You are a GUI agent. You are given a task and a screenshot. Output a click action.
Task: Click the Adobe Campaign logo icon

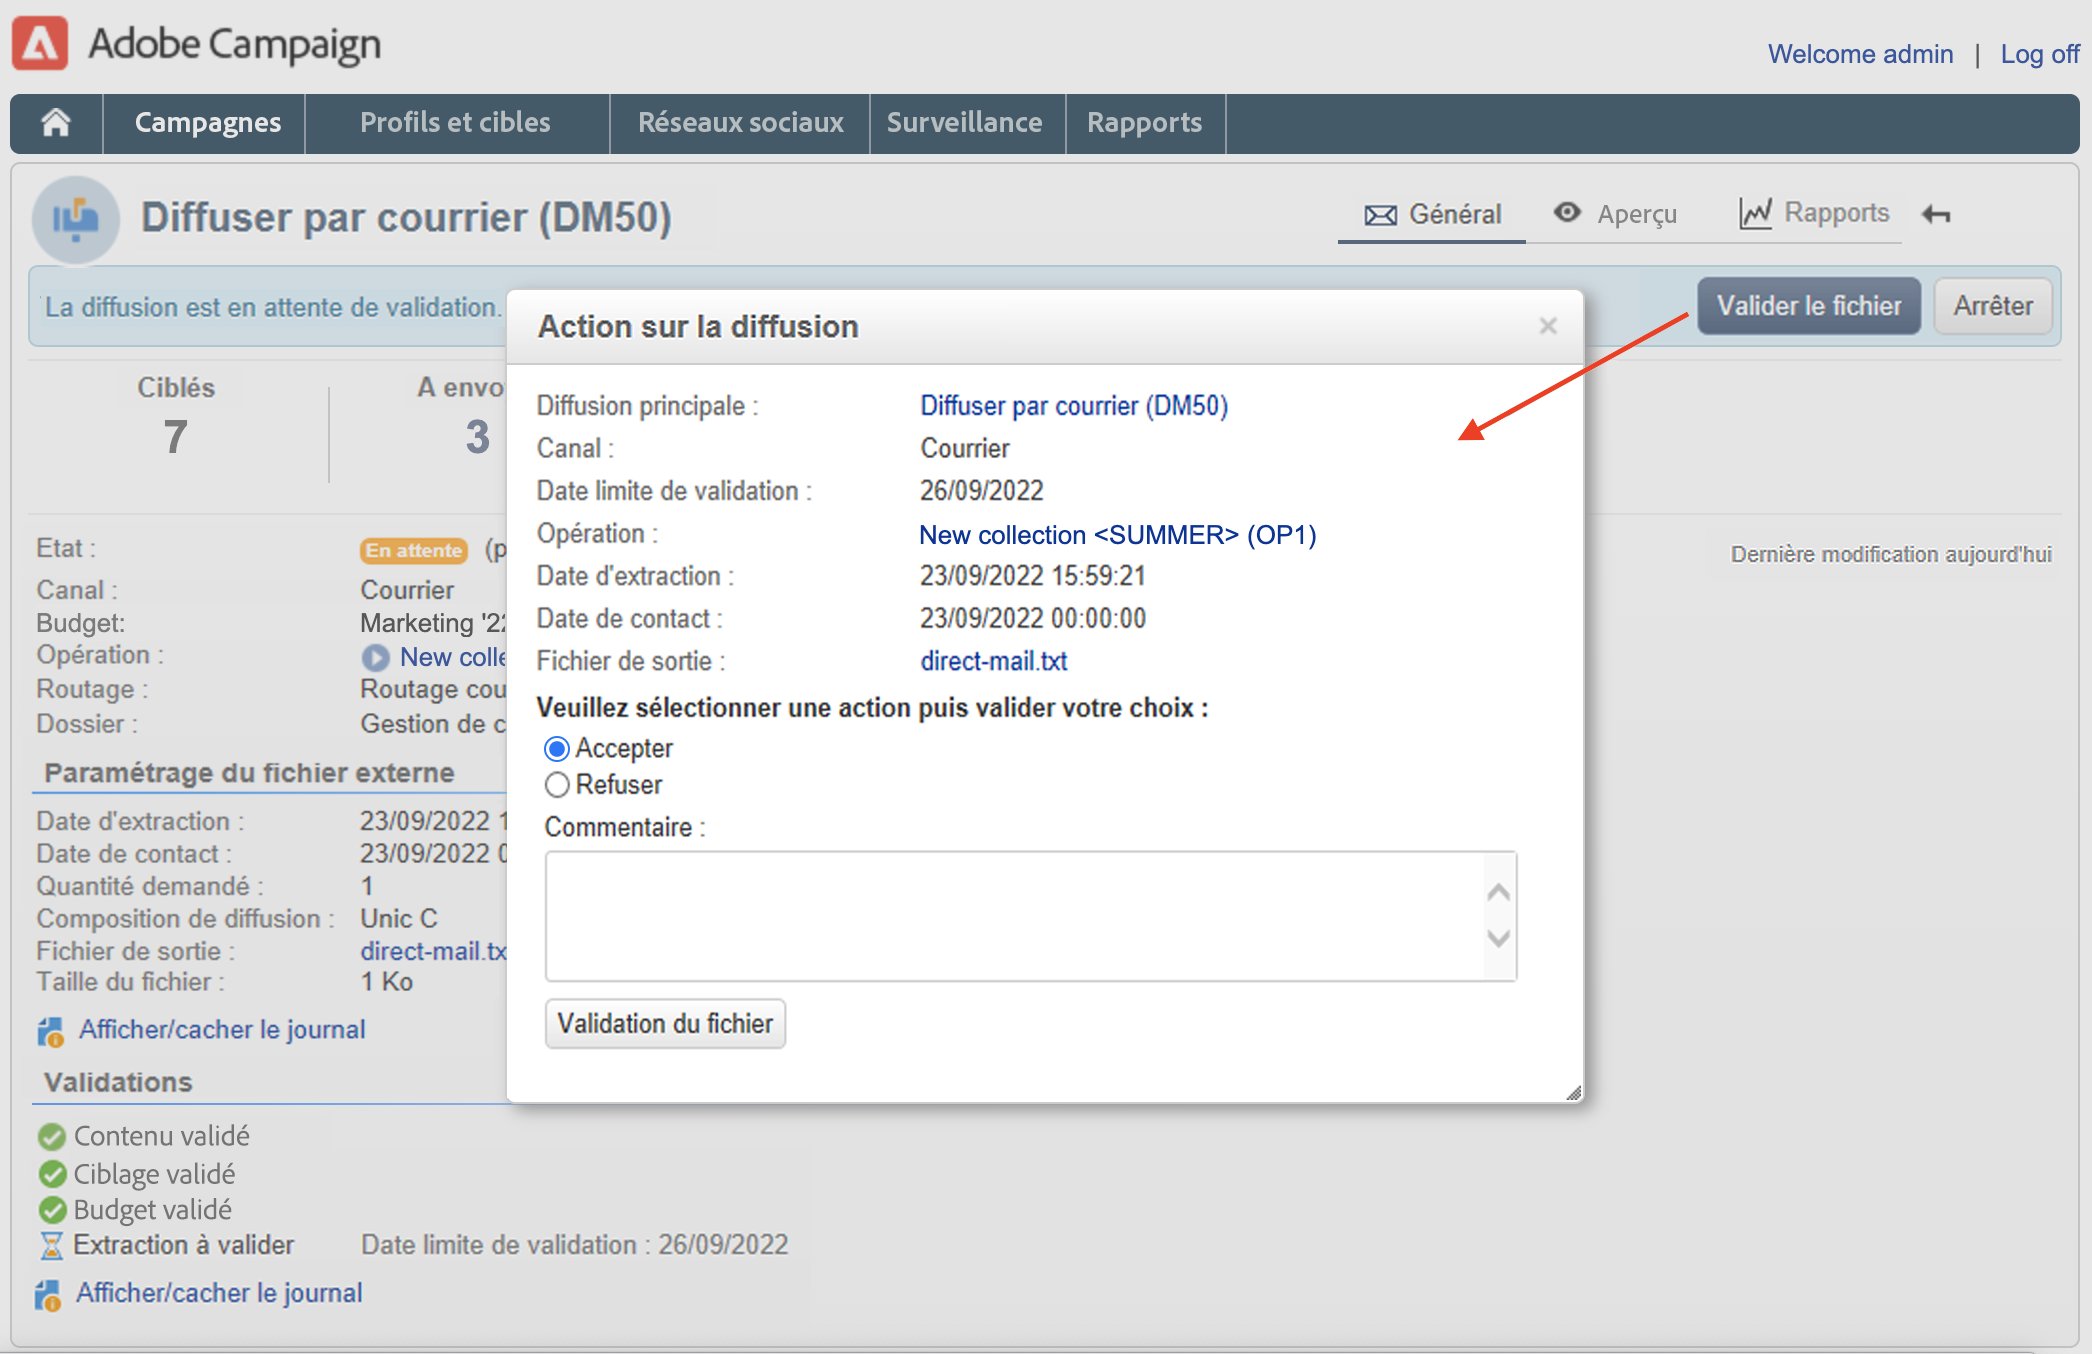click(40, 44)
